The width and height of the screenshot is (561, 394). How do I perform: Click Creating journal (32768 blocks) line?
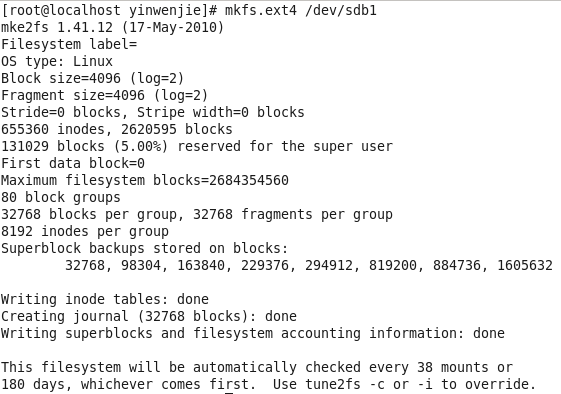click(x=149, y=316)
